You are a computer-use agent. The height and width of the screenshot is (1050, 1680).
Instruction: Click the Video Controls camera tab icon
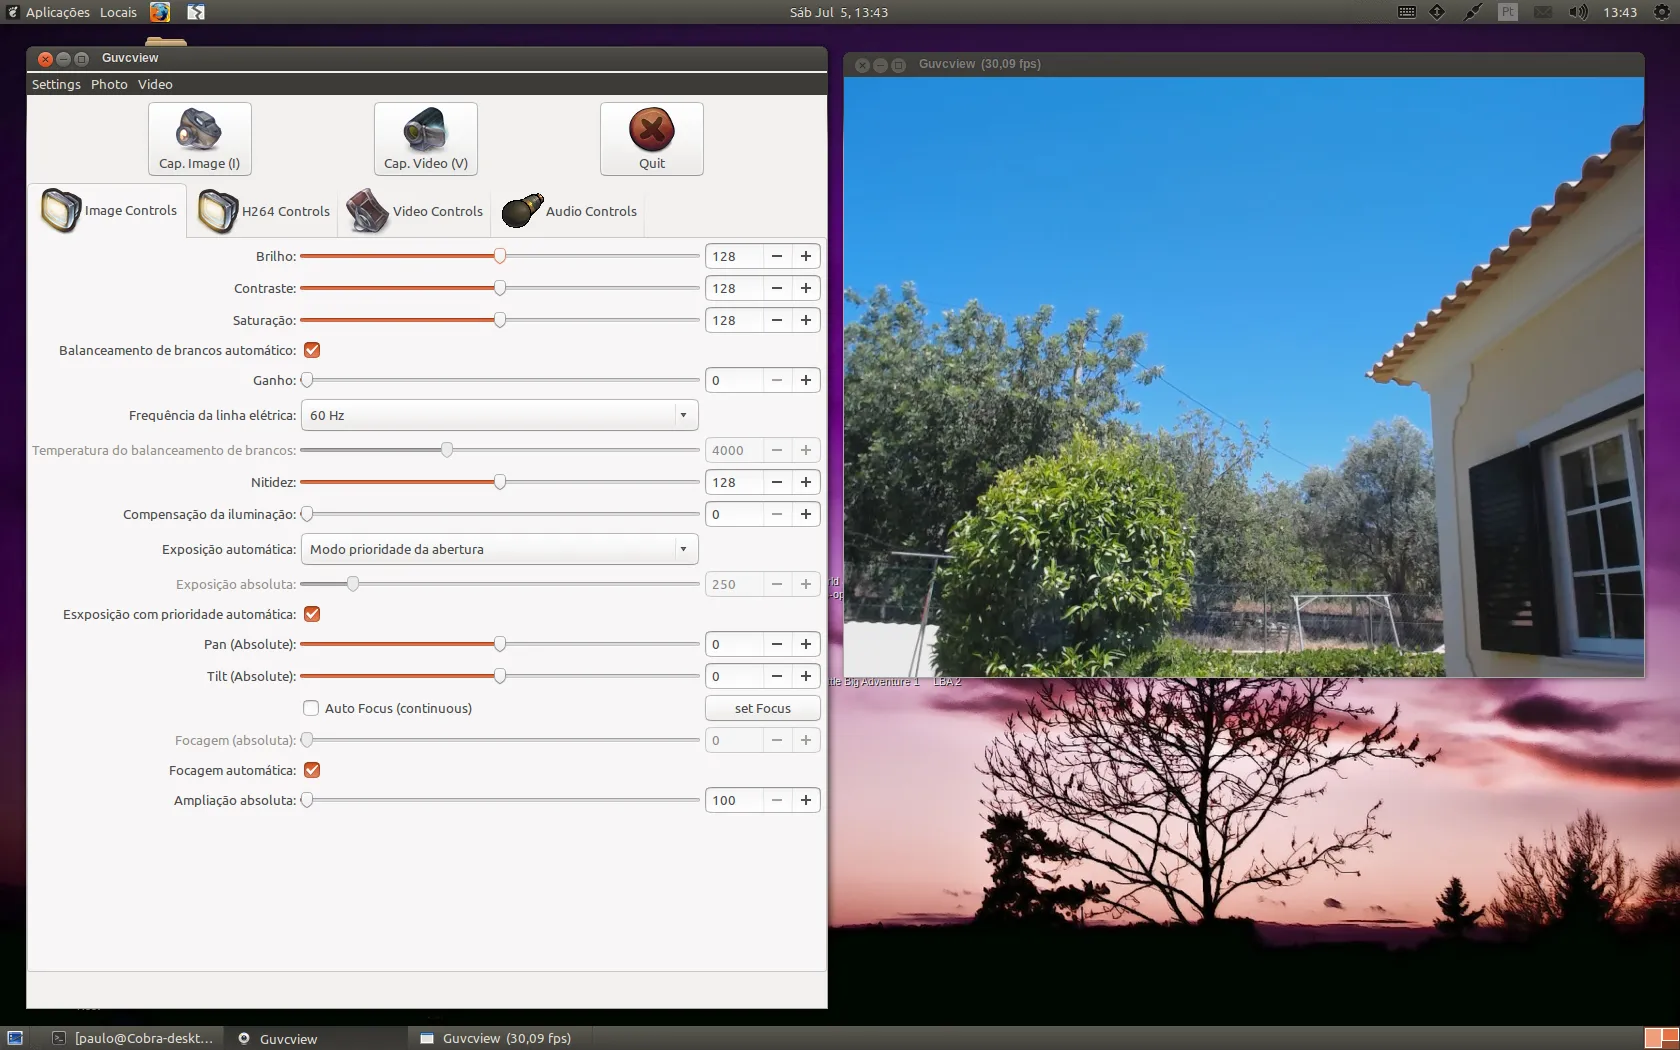point(366,211)
